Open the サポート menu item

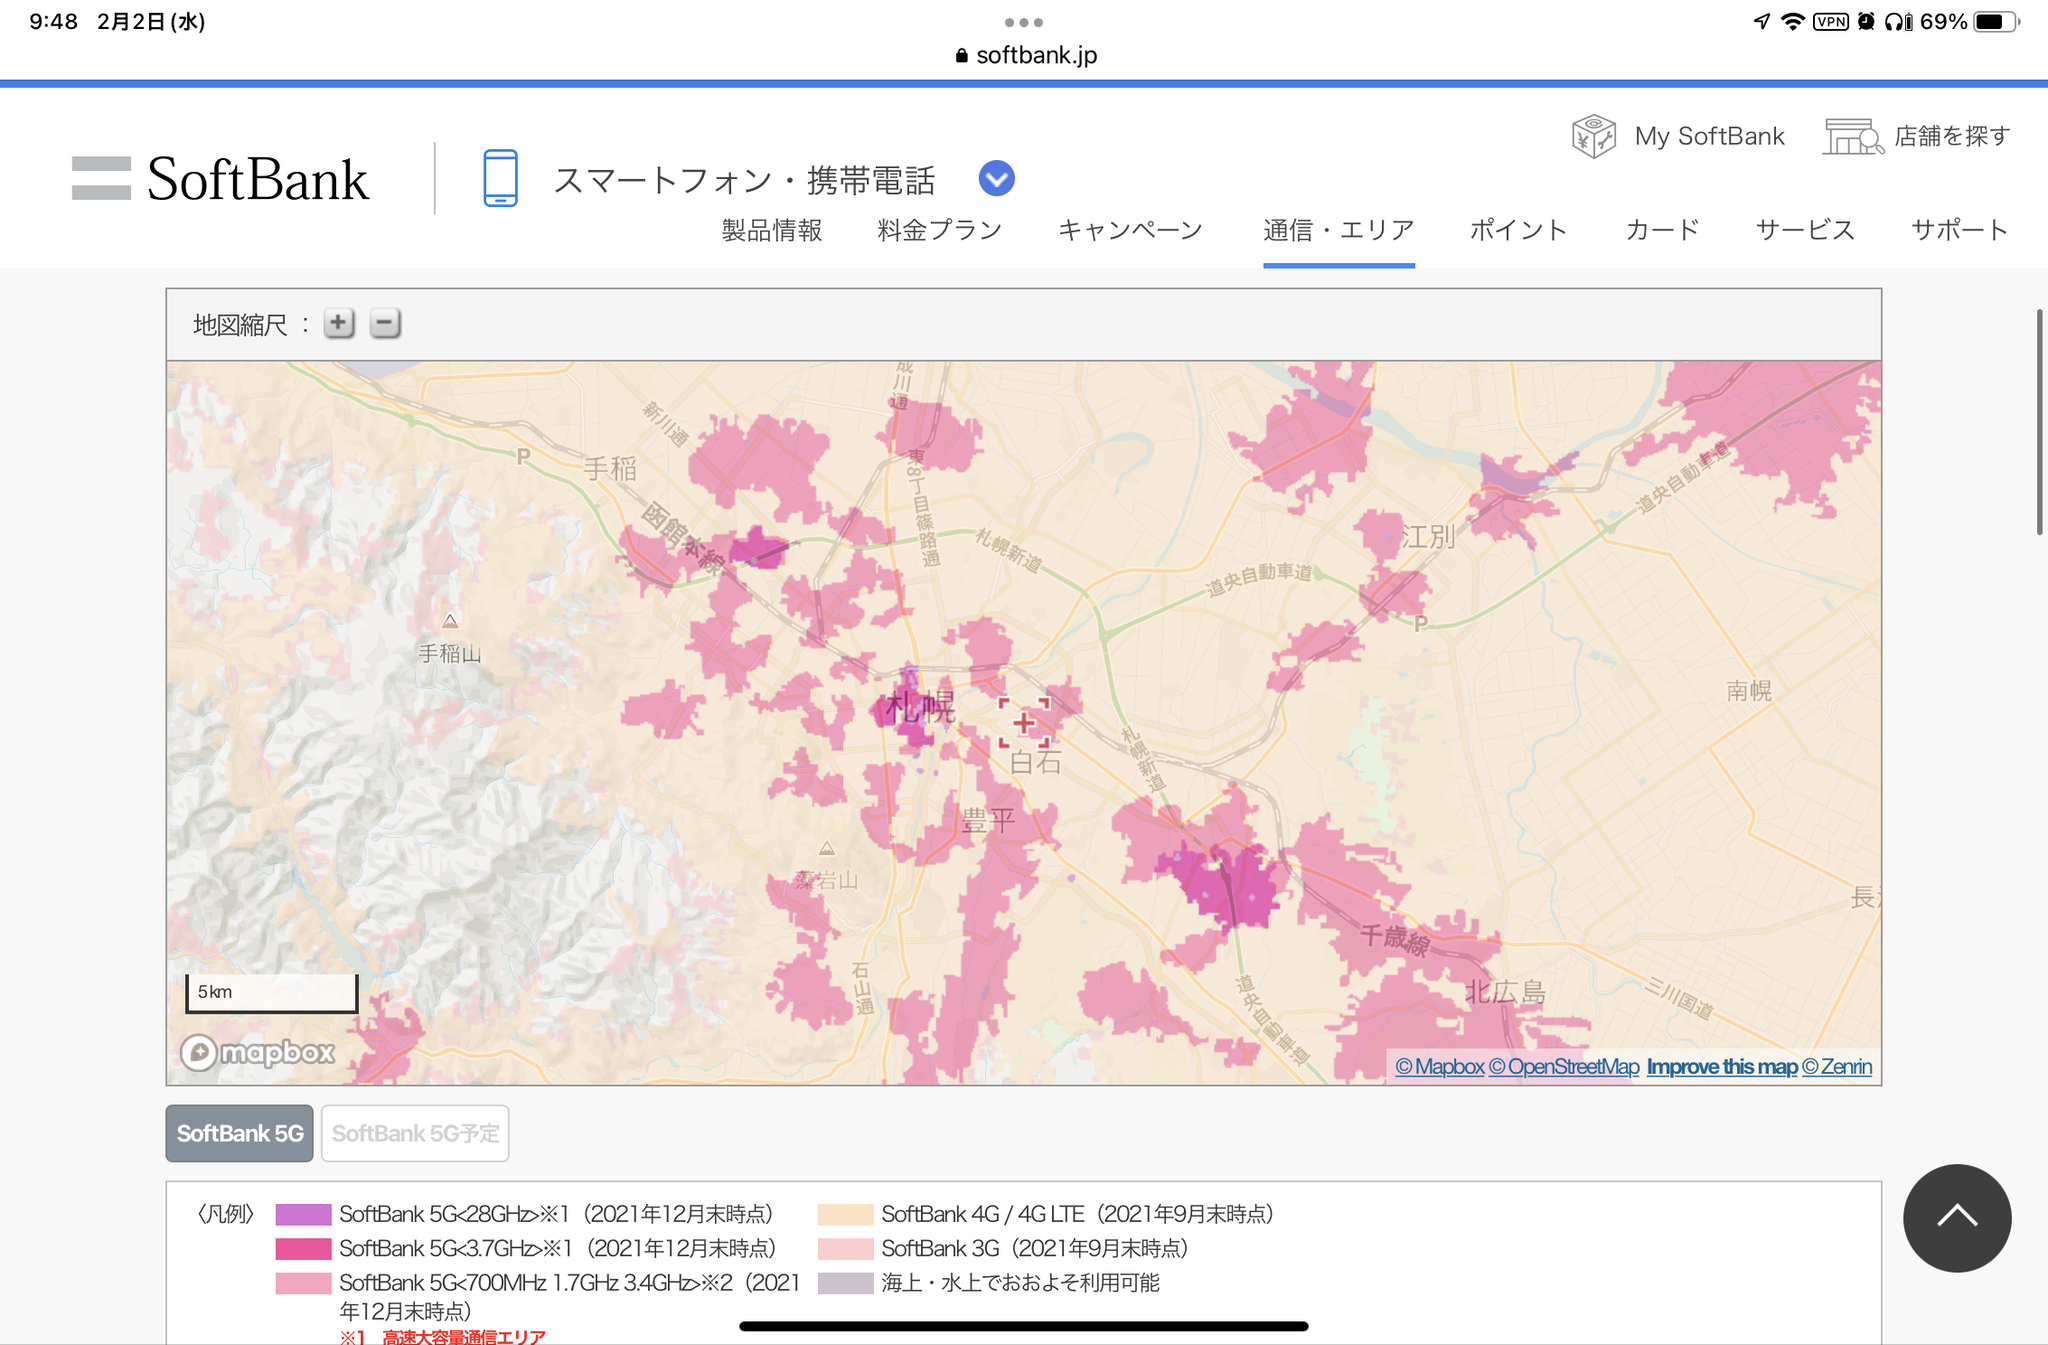[x=1959, y=230]
